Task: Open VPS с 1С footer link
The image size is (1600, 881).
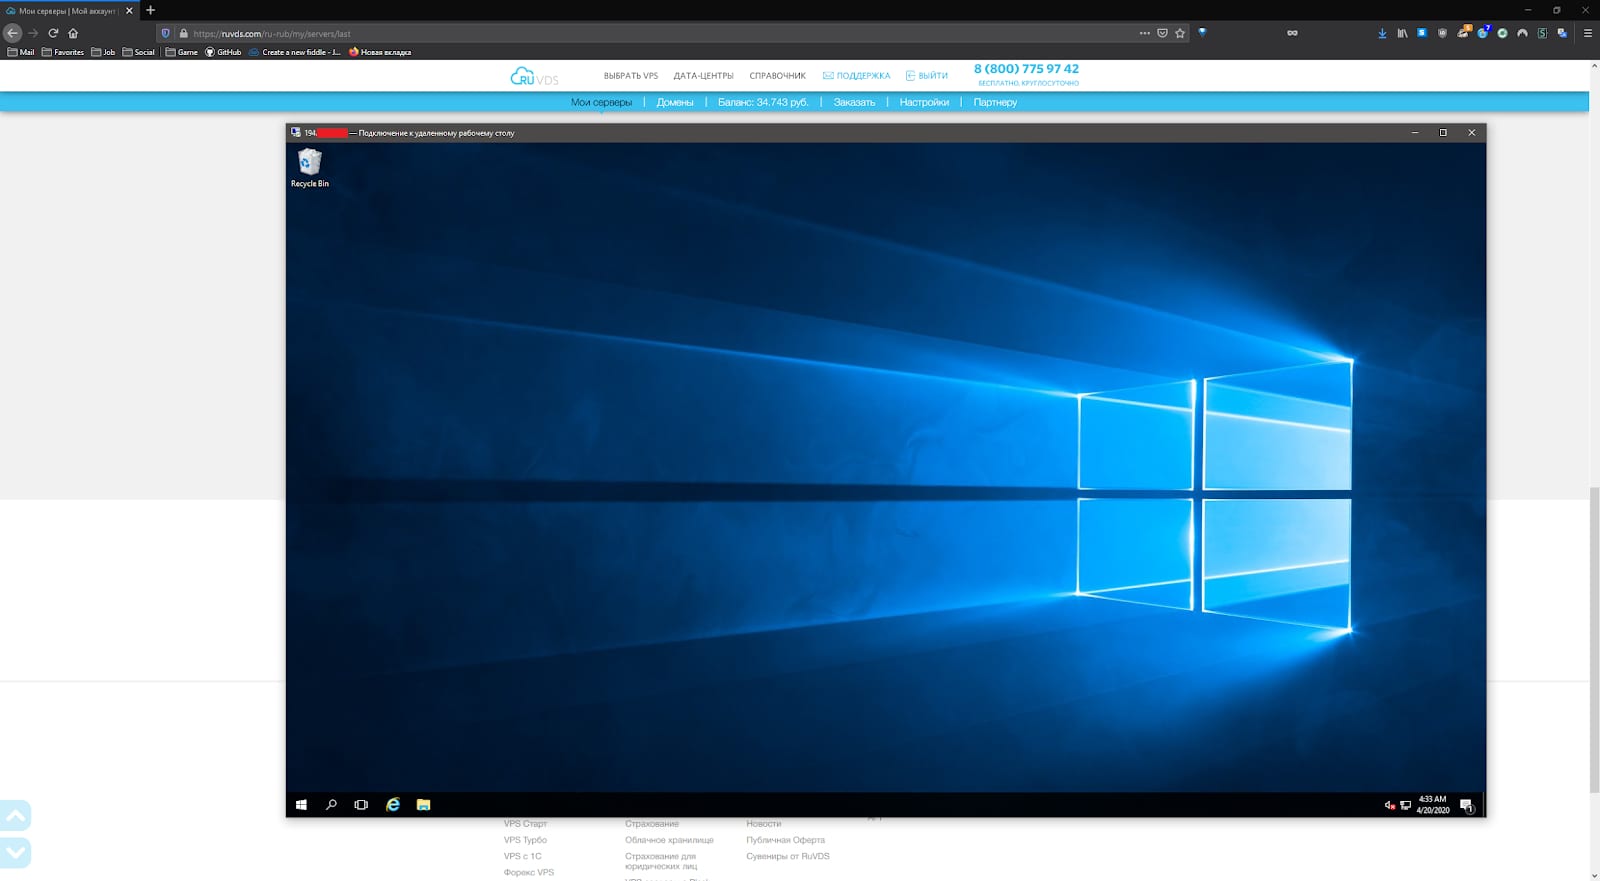Action: 522,856
